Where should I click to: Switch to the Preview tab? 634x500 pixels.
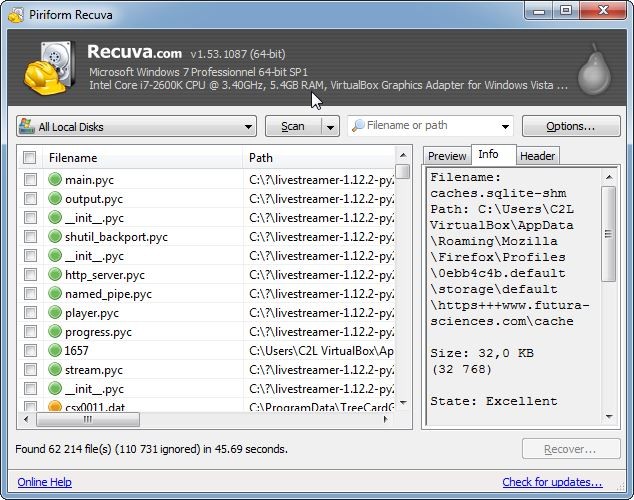pos(447,156)
